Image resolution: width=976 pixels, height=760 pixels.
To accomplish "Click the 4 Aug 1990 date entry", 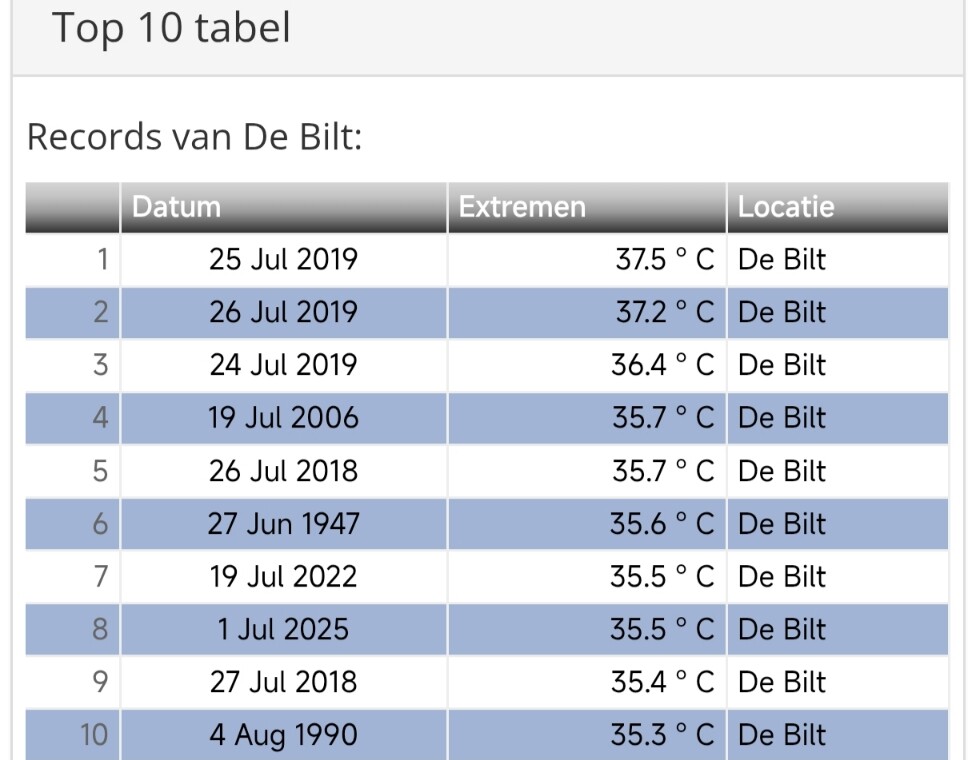I will [x=284, y=735].
